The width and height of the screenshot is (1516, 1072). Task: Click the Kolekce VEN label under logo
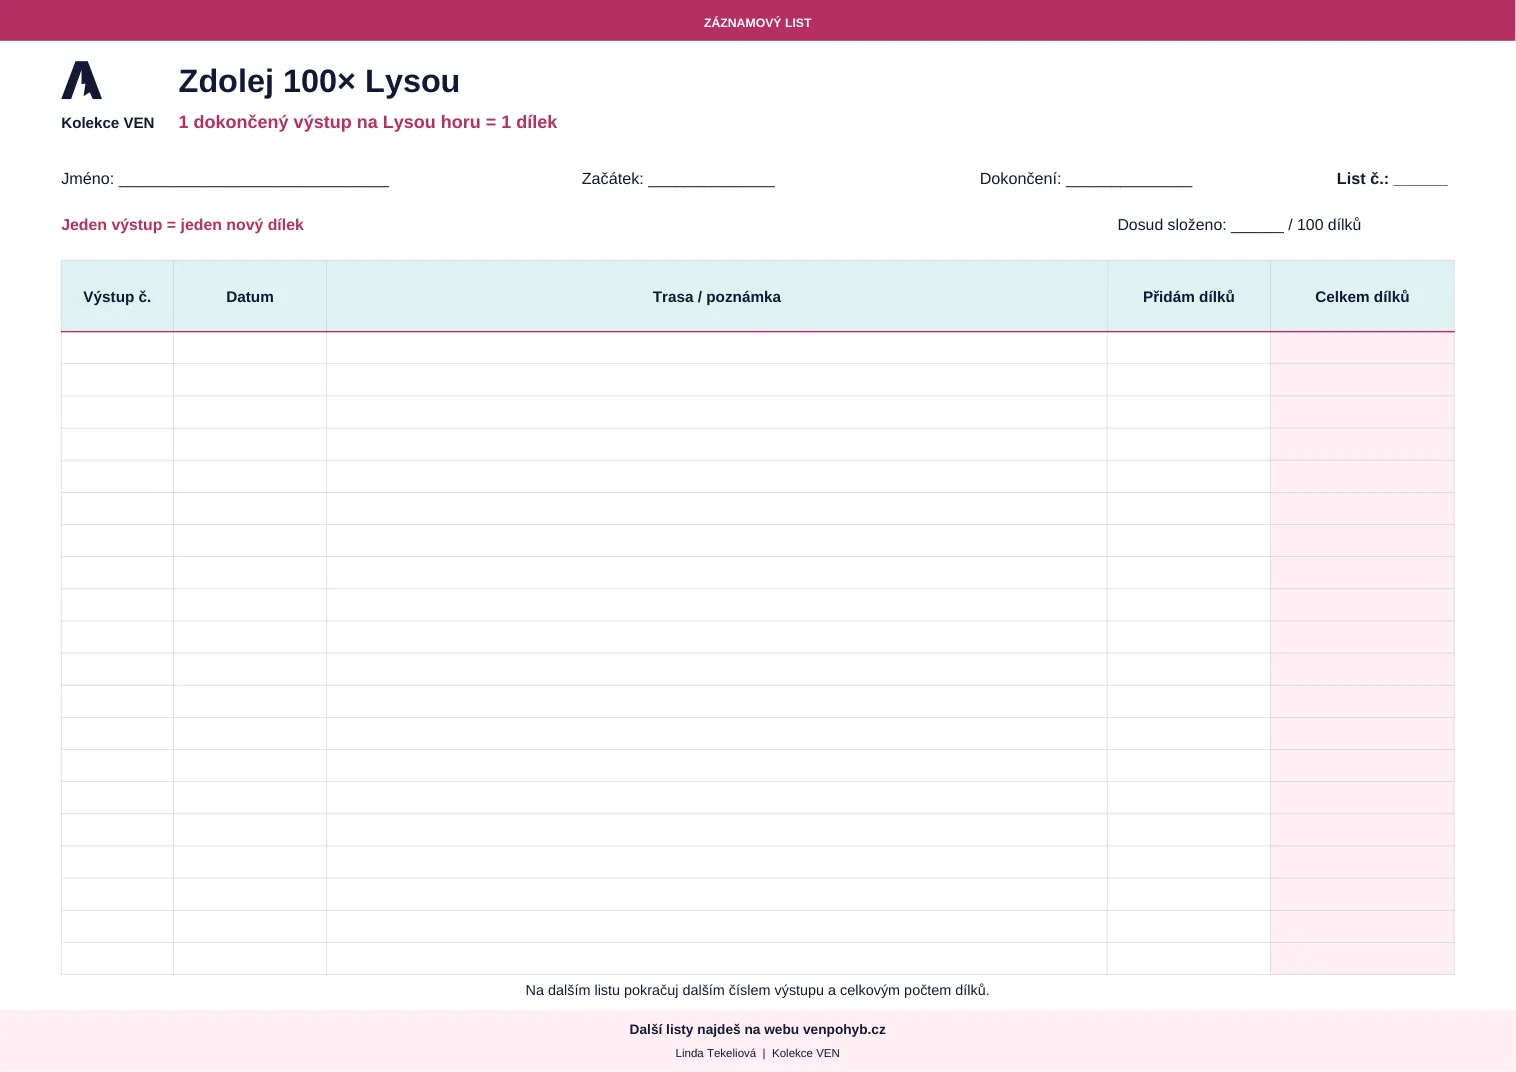107,123
